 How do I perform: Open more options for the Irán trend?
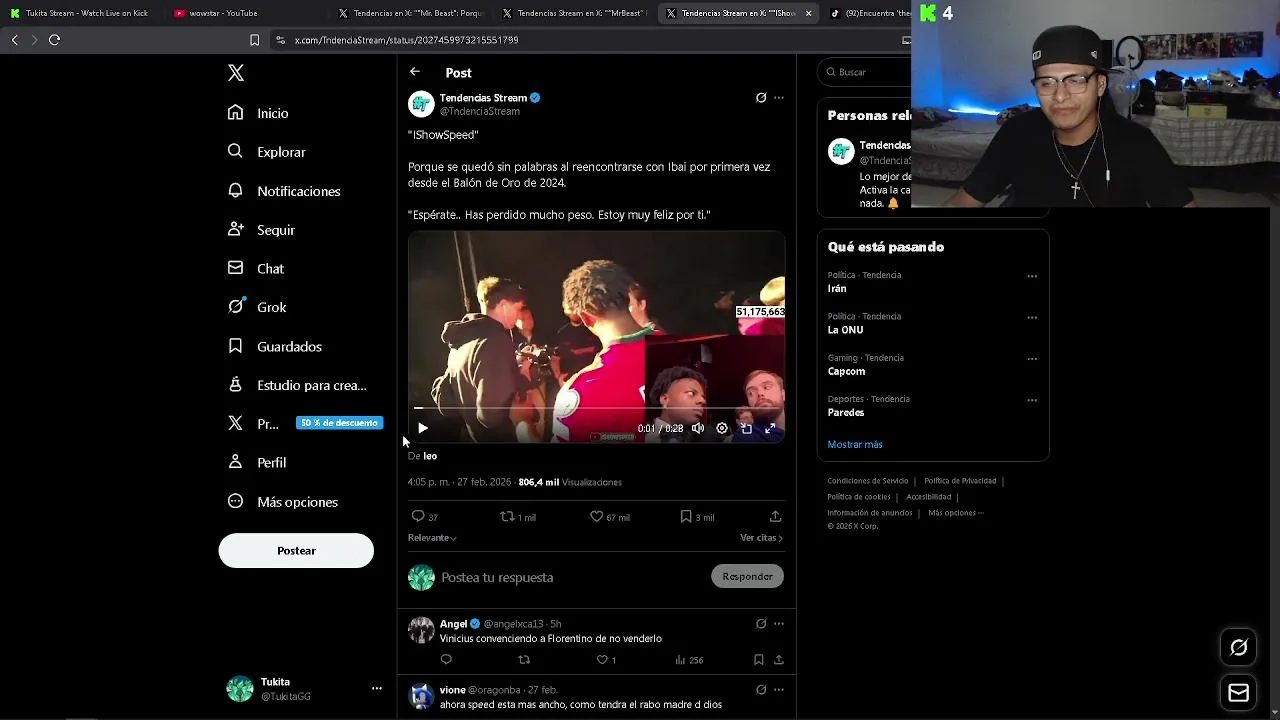point(1032,276)
